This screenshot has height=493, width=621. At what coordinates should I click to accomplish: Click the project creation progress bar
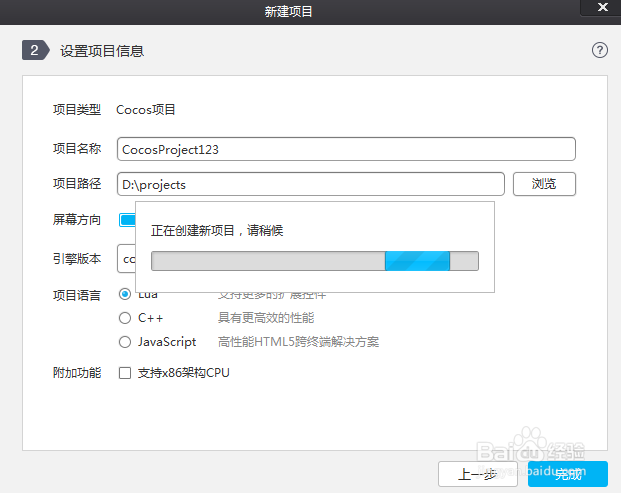[314, 261]
